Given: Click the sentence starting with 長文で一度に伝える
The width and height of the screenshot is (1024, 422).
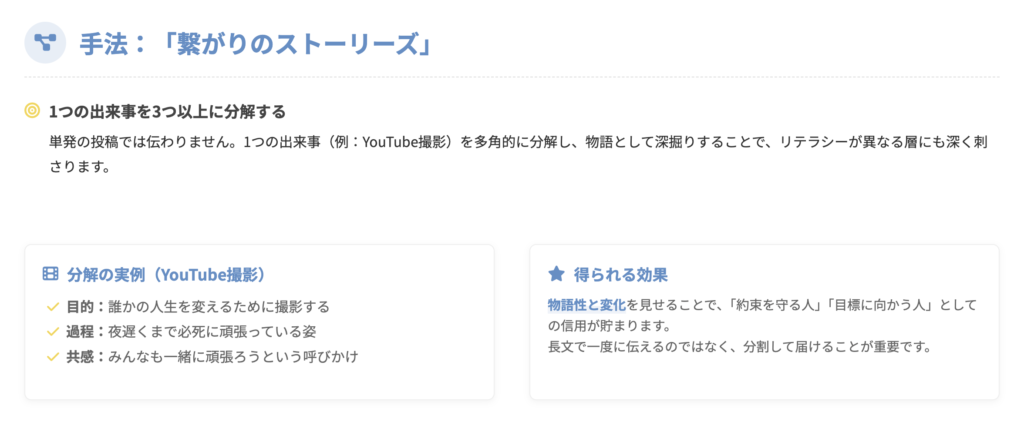Looking at the screenshot, I should pyautogui.click(x=739, y=347).
